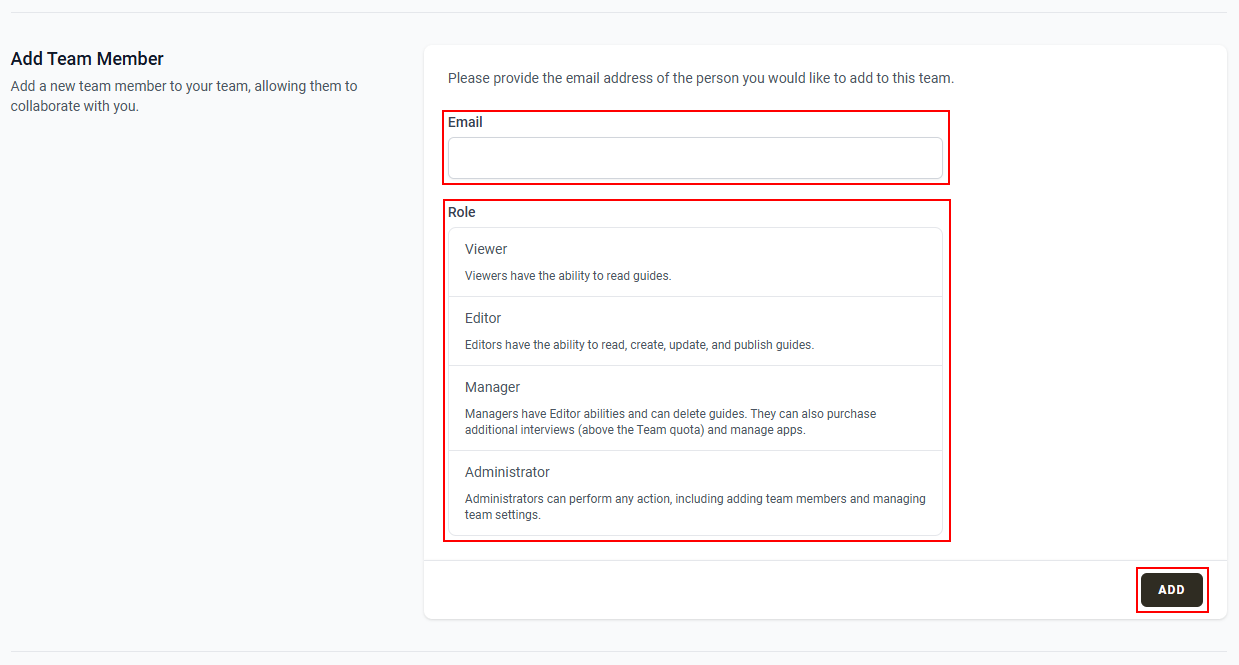The width and height of the screenshot is (1239, 665).
Task: Select the Viewer role option
Action: (x=695, y=262)
